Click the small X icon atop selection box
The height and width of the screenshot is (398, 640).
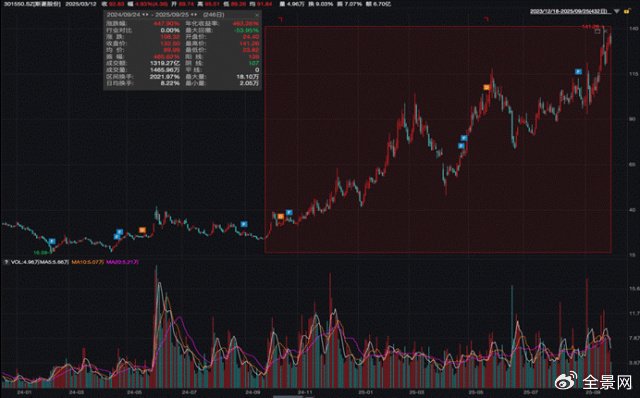pyautogui.click(x=606, y=31)
